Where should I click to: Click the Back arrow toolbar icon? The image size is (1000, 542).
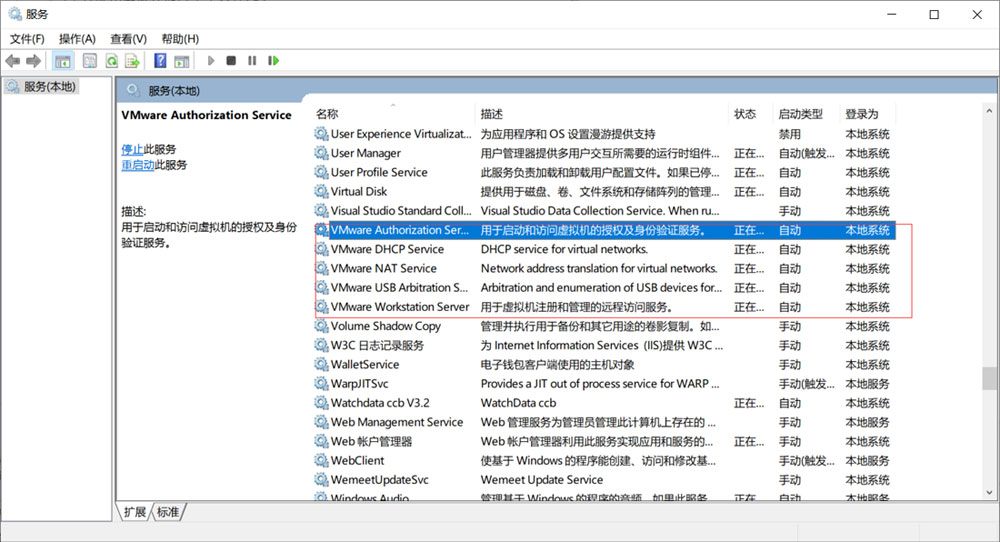tap(12, 61)
